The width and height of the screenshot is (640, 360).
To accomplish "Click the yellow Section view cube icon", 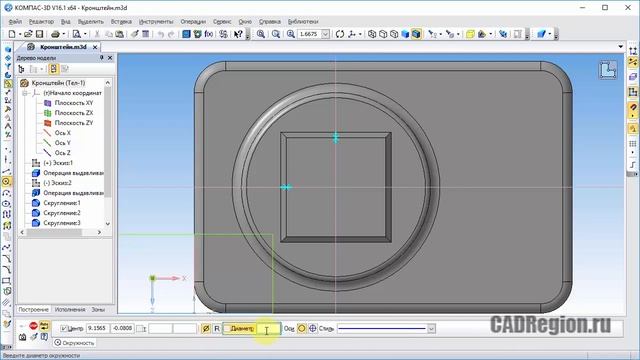I will (x=470, y=34).
